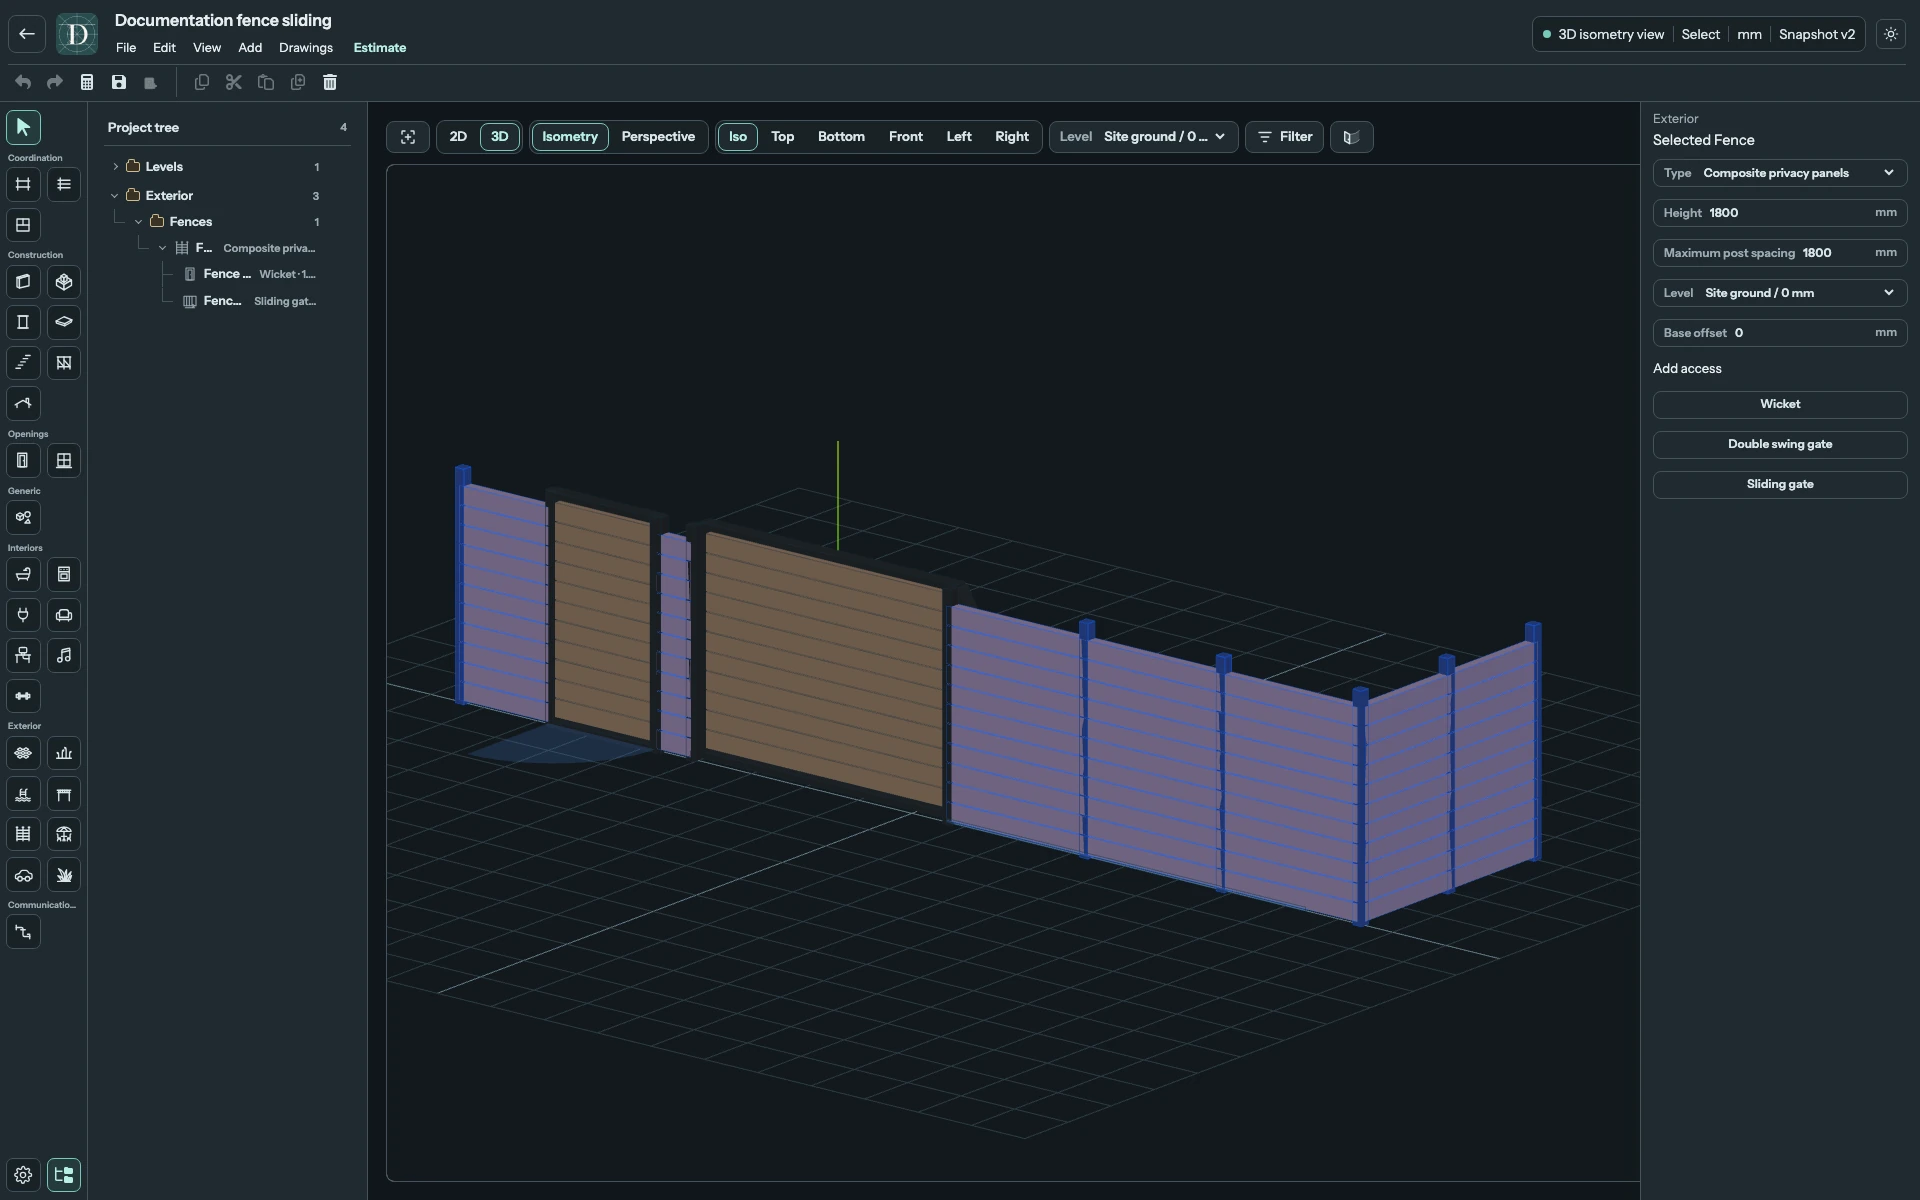Collapse the Exterior tree folder
This screenshot has height=1200, width=1920.
pyautogui.click(x=115, y=196)
